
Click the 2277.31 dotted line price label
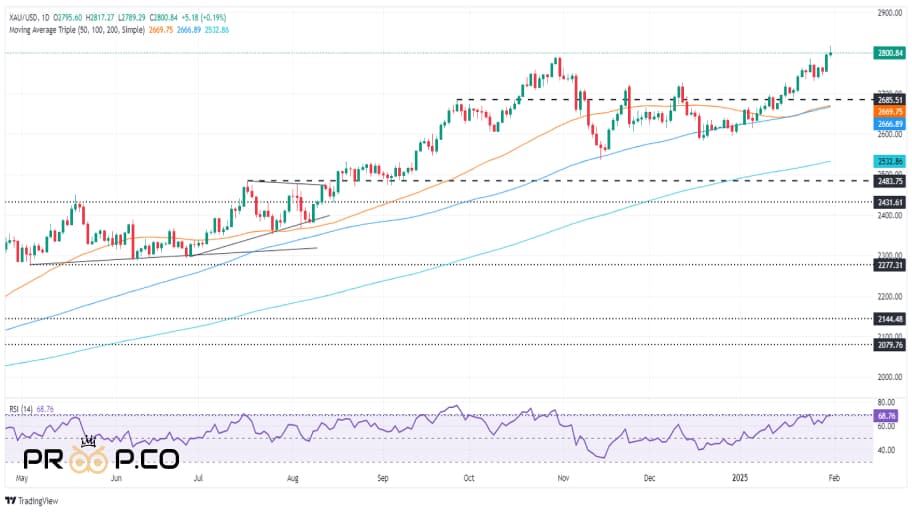[890, 265]
